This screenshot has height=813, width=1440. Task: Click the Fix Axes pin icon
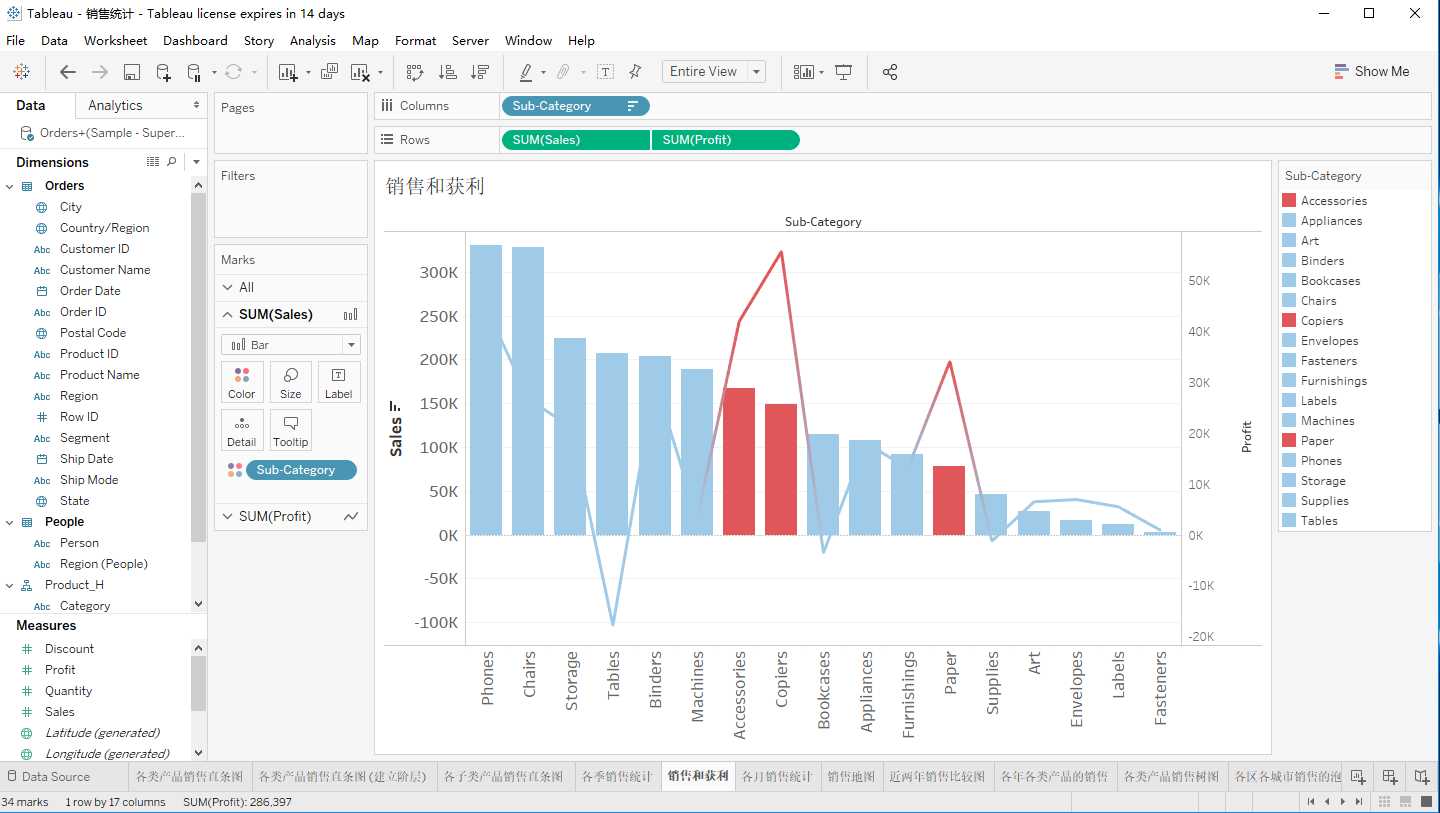click(635, 72)
